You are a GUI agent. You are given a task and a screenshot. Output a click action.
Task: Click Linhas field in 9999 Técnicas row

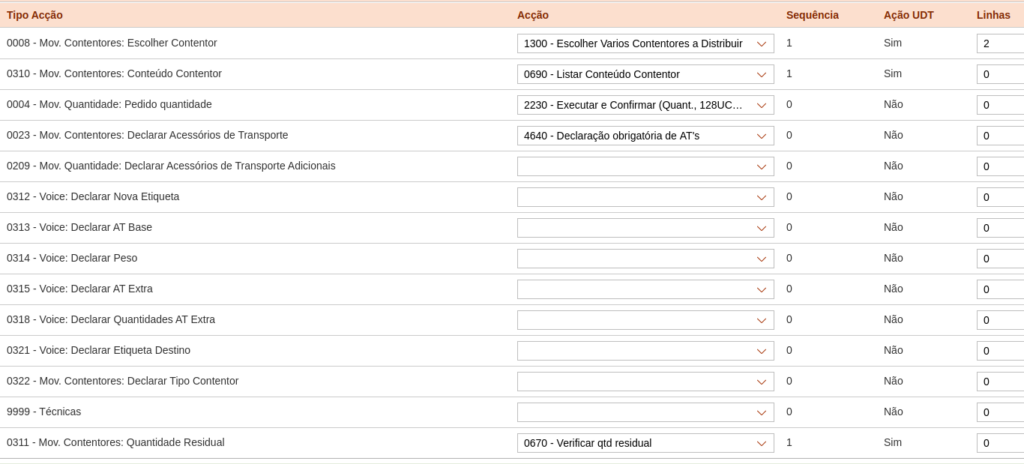point(1000,412)
